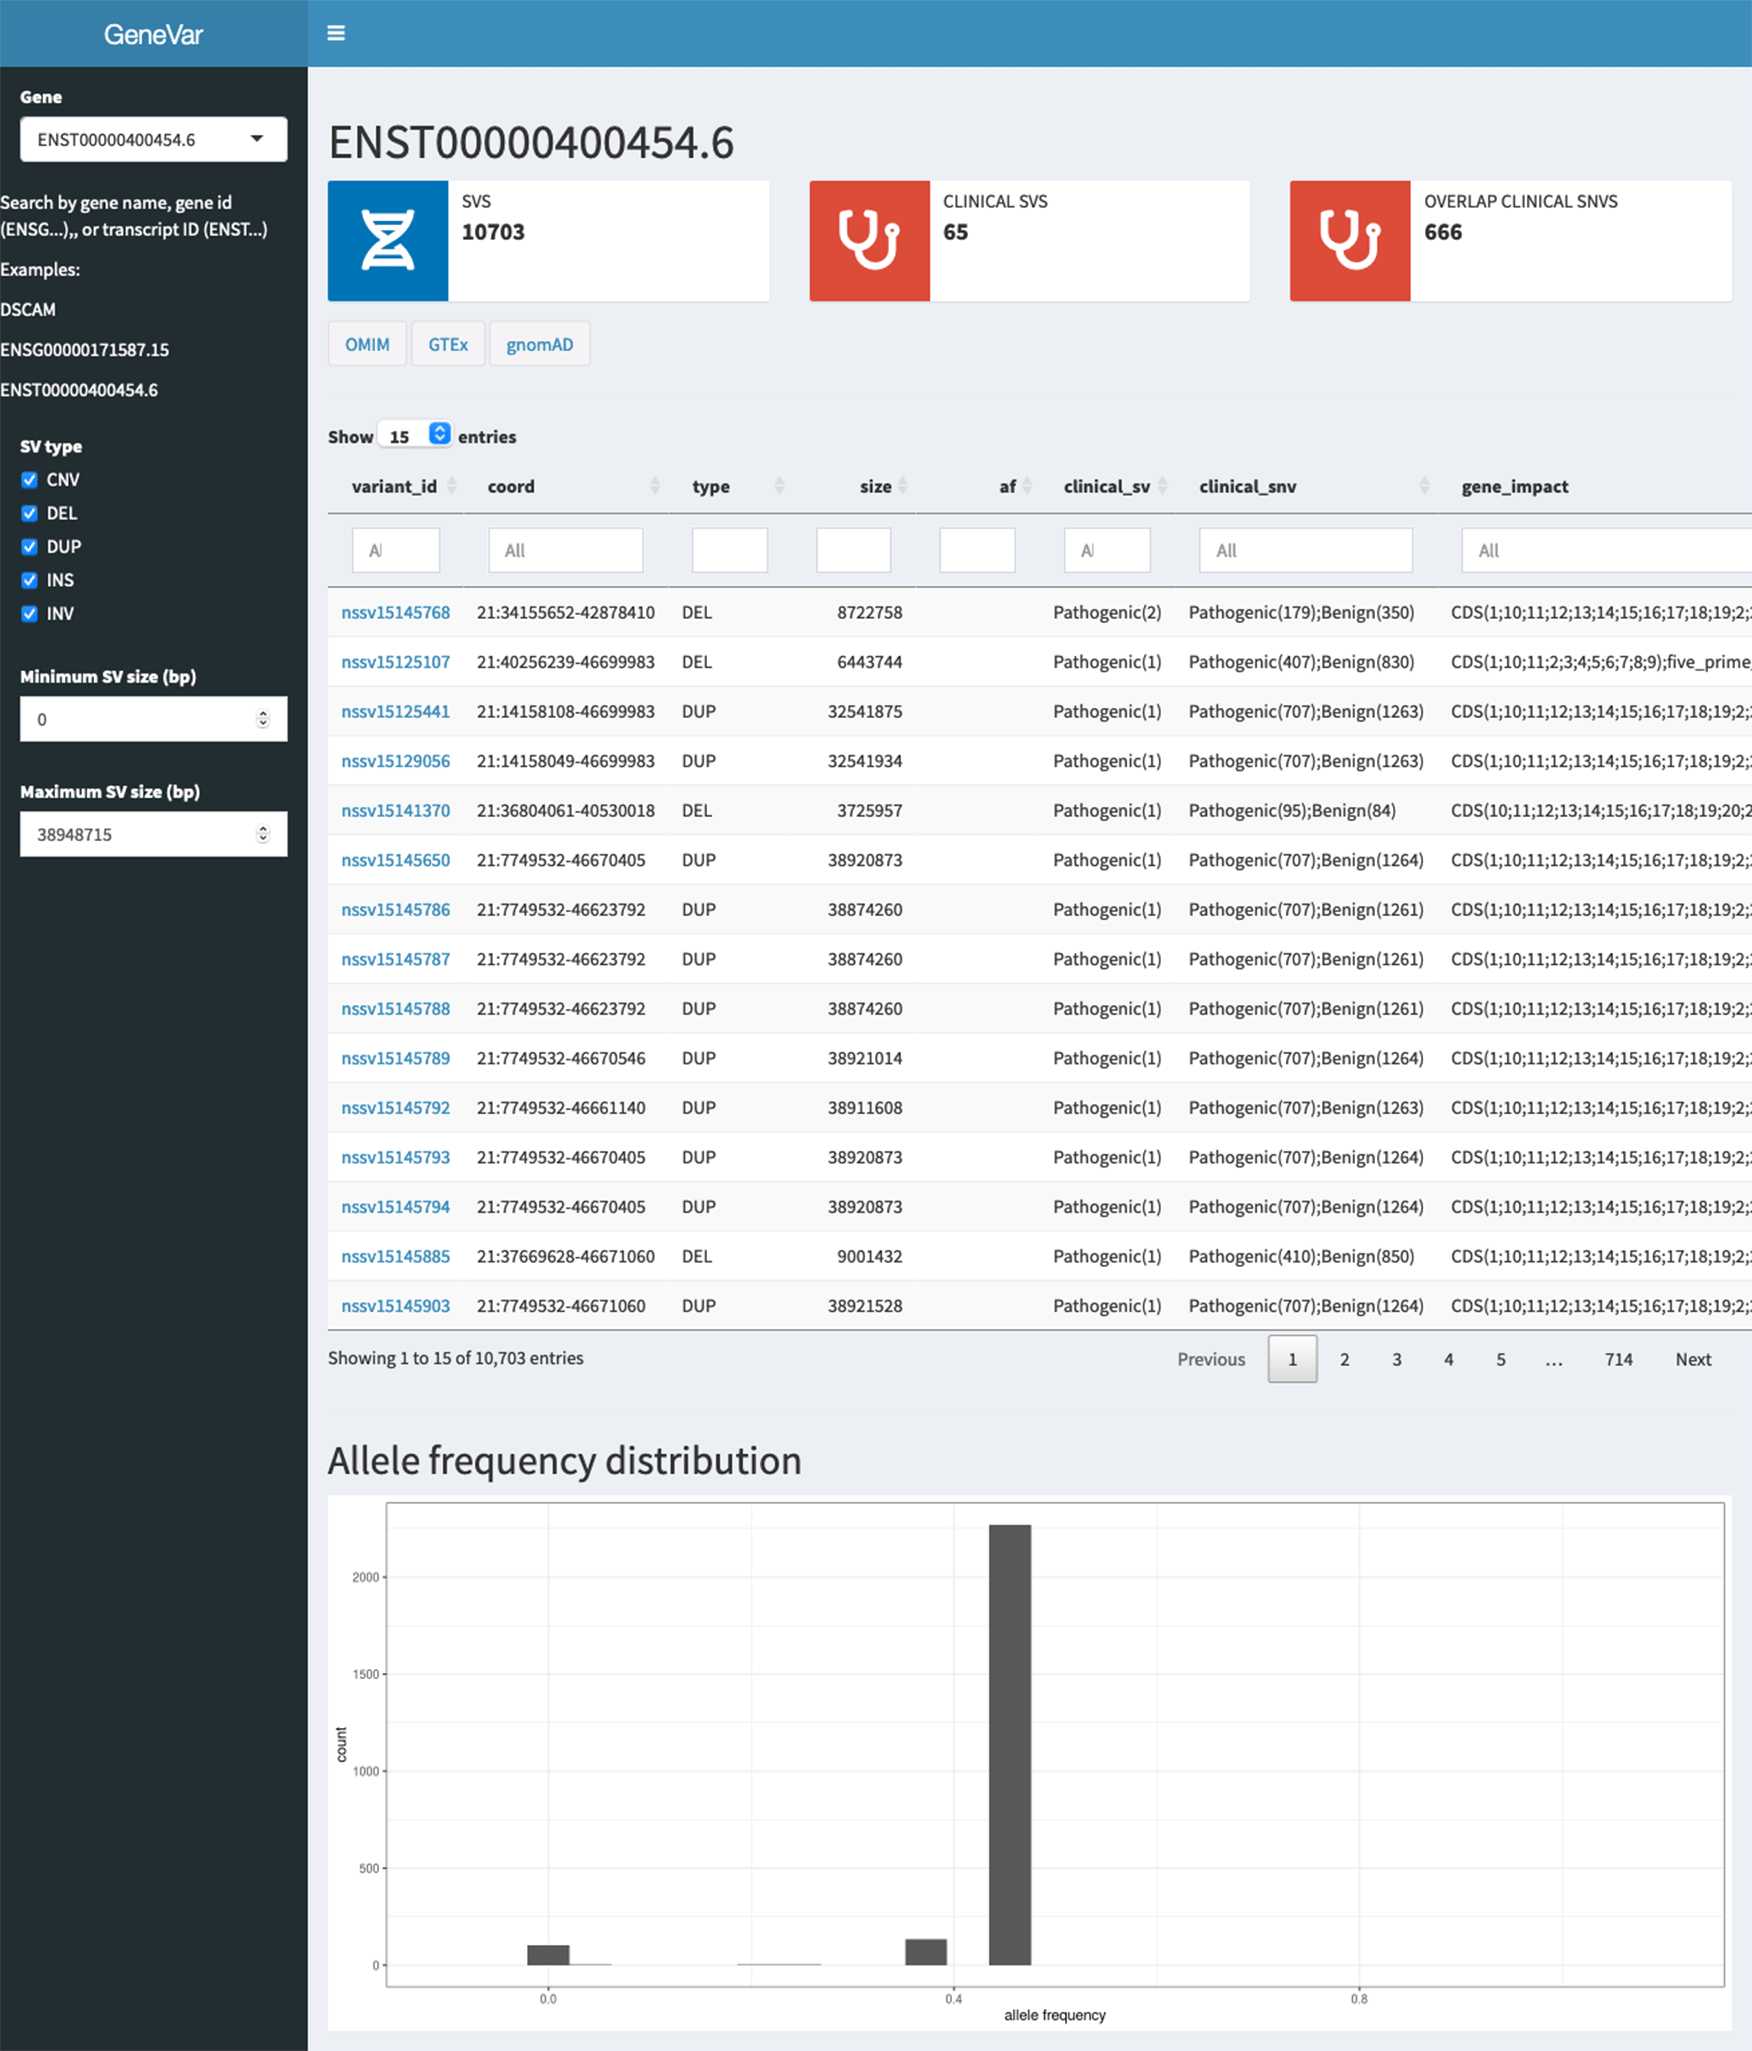Sort table by af column arrows
The width and height of the screenshot is (1752, 2051).
pos(1027,486)
